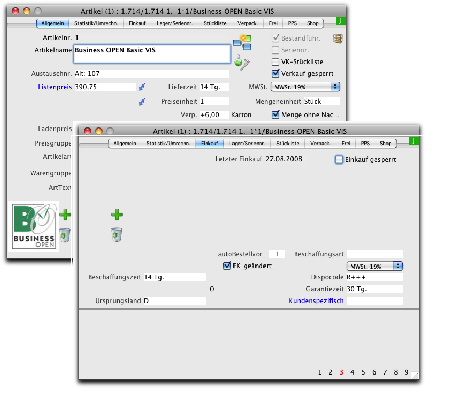Image resolution: width=450 pixels, height=394 pixels.
Task: Click the Business Open logo thumbnail
Action: pyautogui.click(x=34, y=227)
